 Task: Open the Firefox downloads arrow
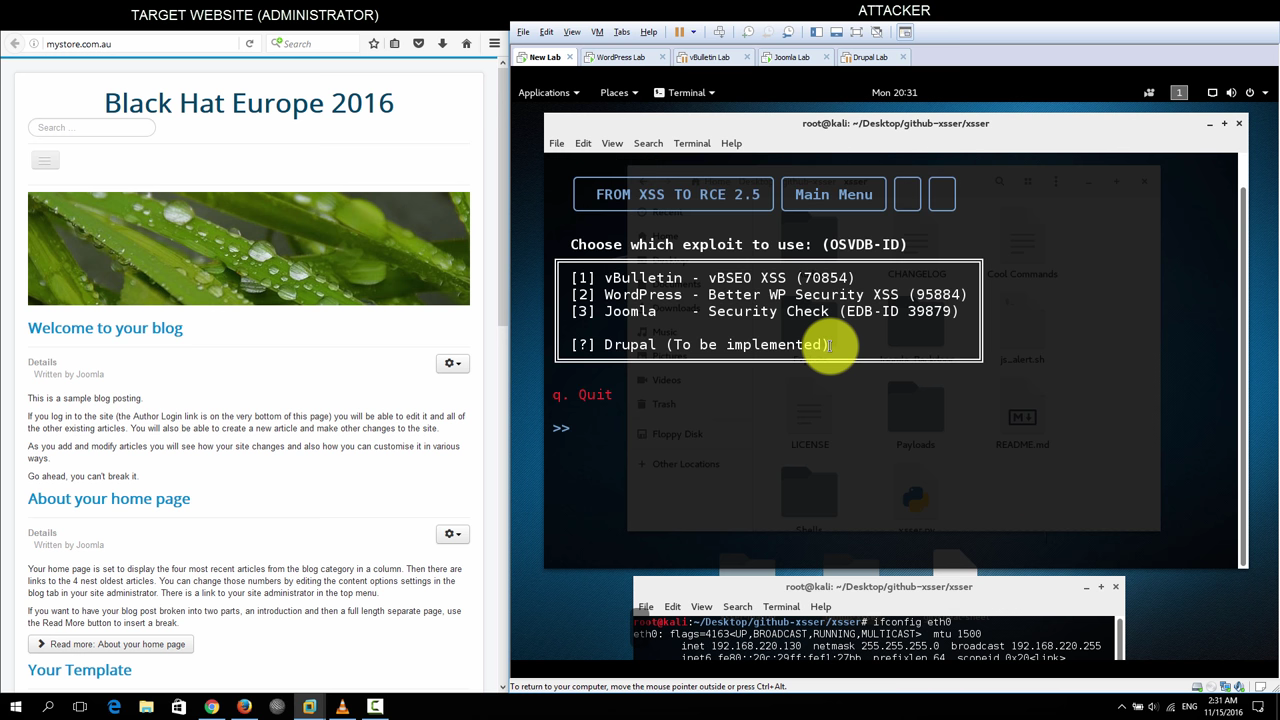pyautogui.click(x=442, y=44)
